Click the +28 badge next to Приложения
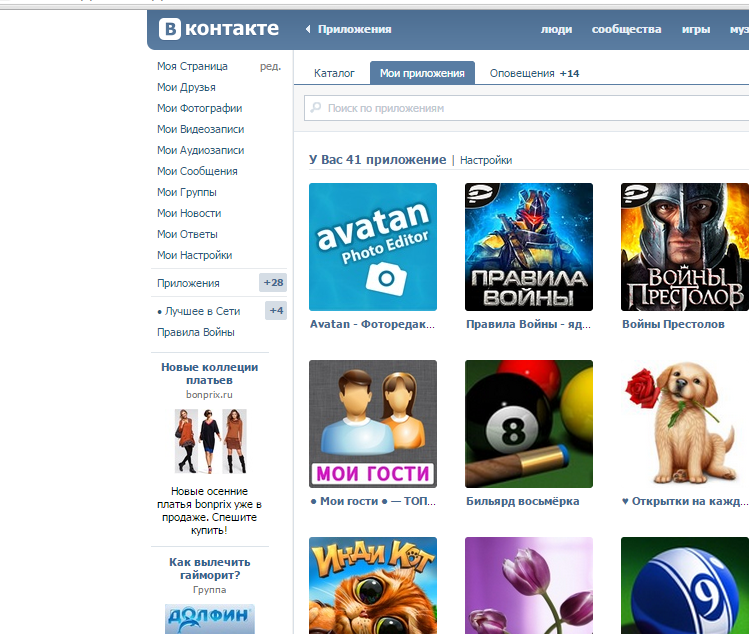The image size is (749, 634). pos(273,282)
